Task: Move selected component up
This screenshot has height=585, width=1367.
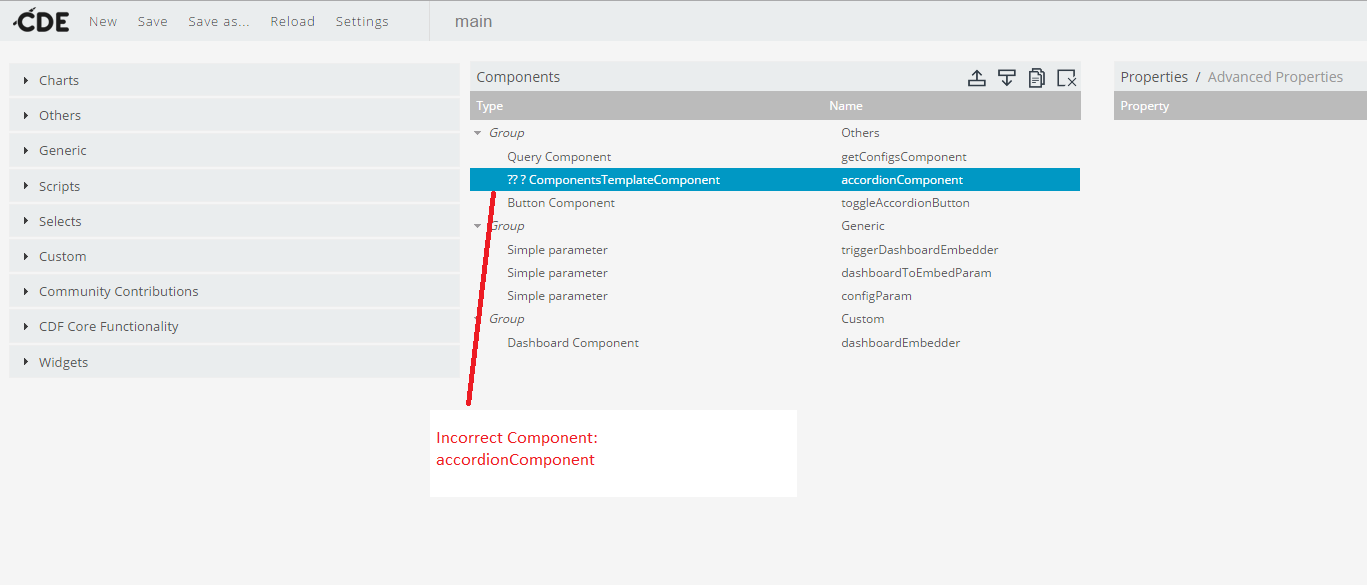Action: [977, 77]
